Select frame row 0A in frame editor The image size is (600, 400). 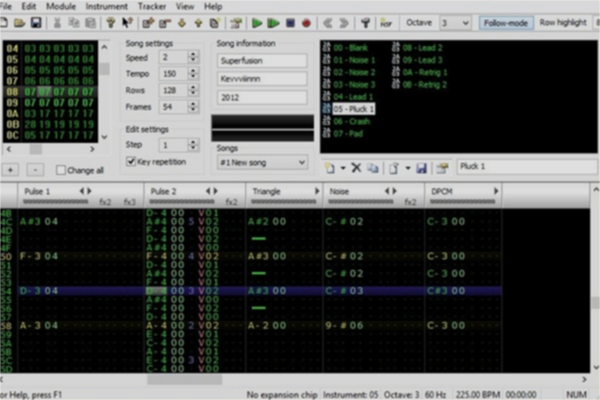tap(50, 114)
